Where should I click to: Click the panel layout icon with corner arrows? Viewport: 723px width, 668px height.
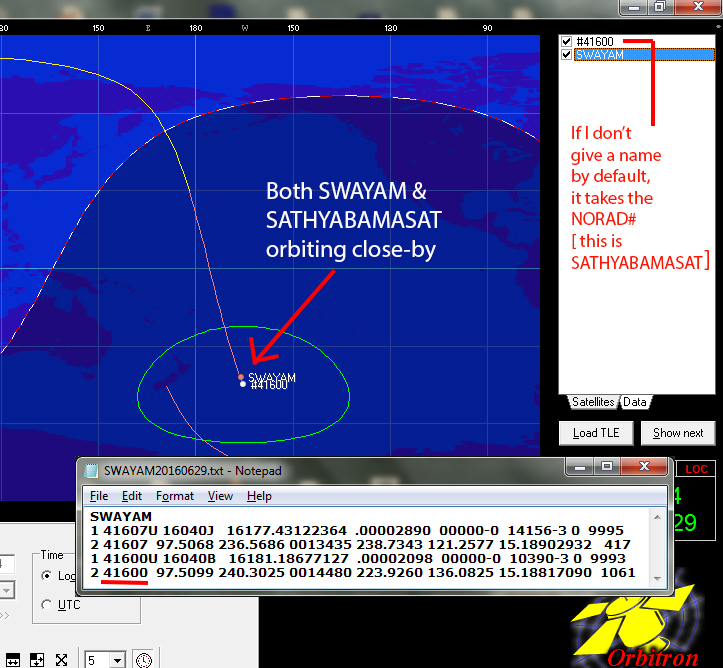pyautogui.click(x=37, y=660)
